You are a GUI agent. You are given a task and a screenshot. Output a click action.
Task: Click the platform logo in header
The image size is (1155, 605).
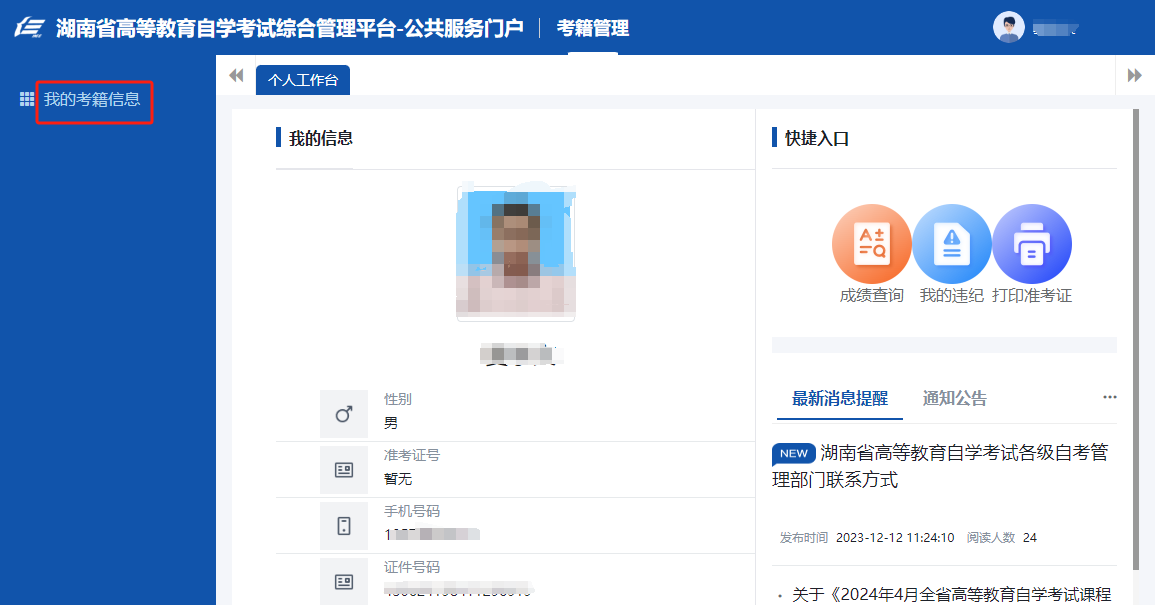29,28
